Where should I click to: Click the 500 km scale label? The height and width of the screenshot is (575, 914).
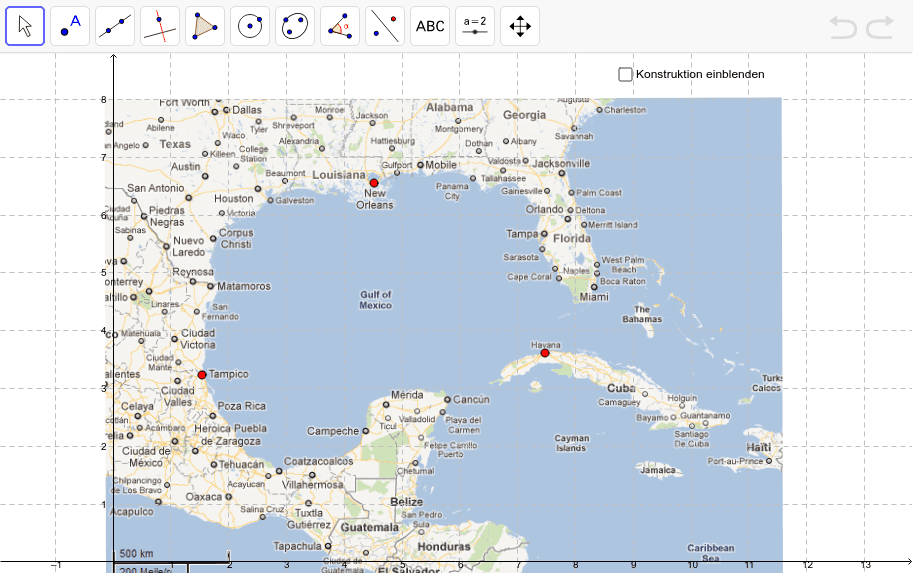pos(136,553)
